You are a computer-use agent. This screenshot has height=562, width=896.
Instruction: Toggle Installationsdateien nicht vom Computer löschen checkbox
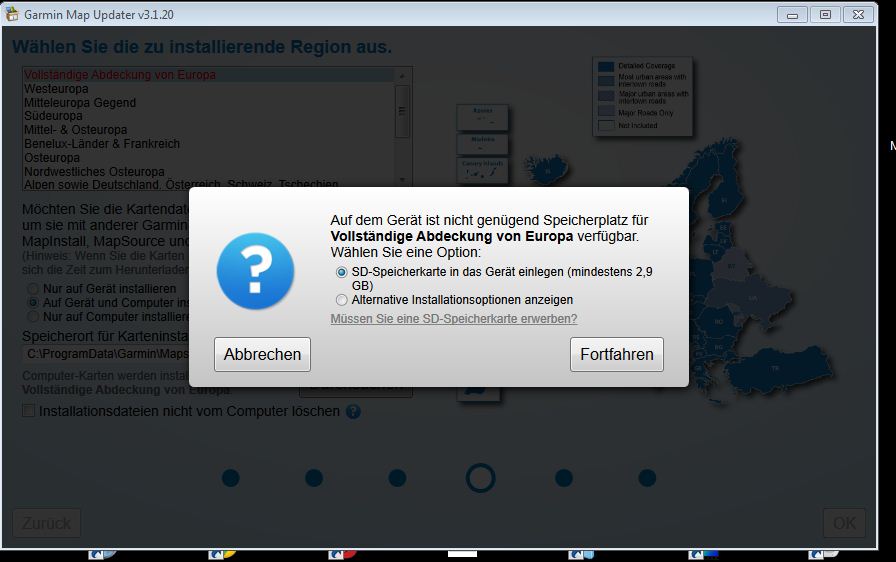click(28, 411)
